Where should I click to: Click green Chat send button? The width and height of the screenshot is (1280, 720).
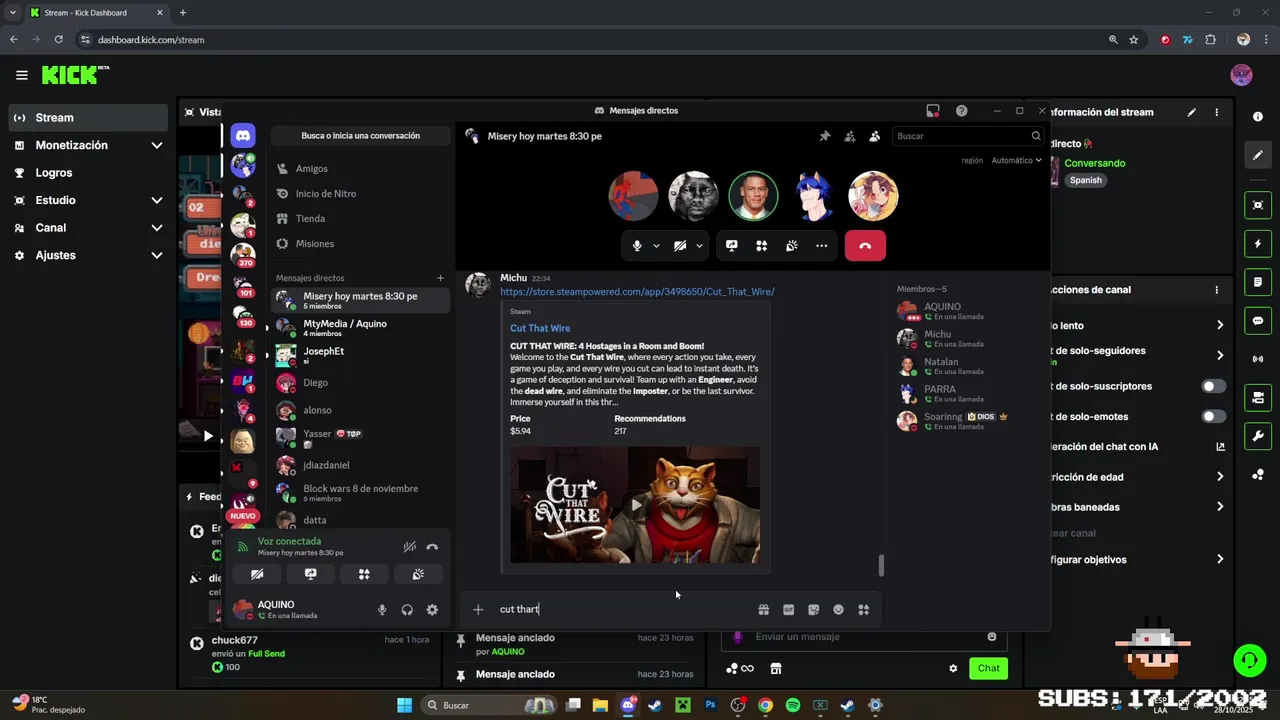point(988,668)
